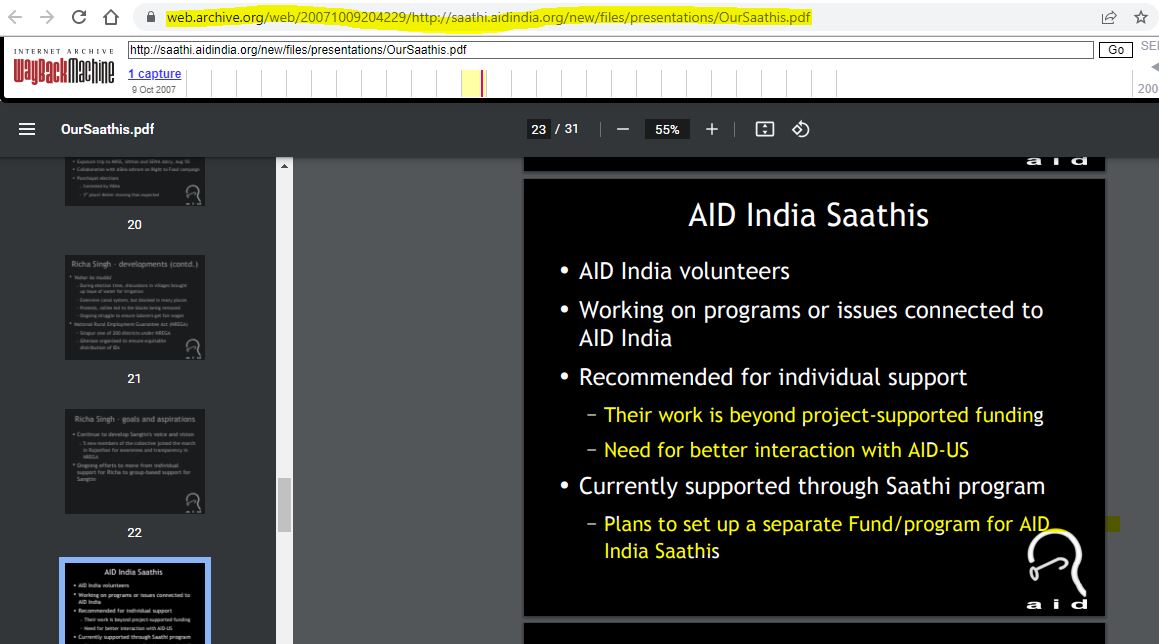Rotate the PDF counterclockwise
Screen dimensions: 1159x644
(x=801, y=129)
